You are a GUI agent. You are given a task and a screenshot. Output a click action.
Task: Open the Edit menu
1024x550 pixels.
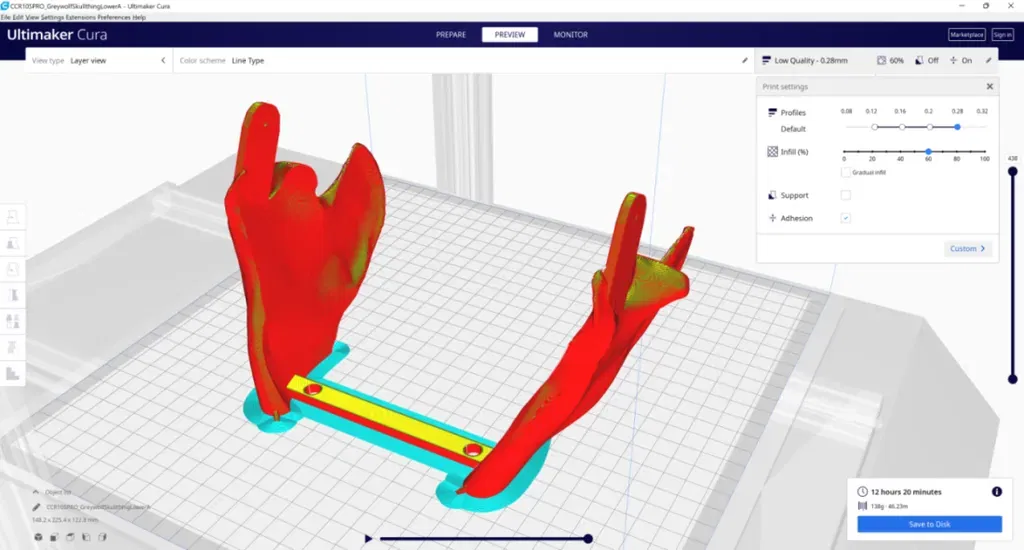coord(18,17)
